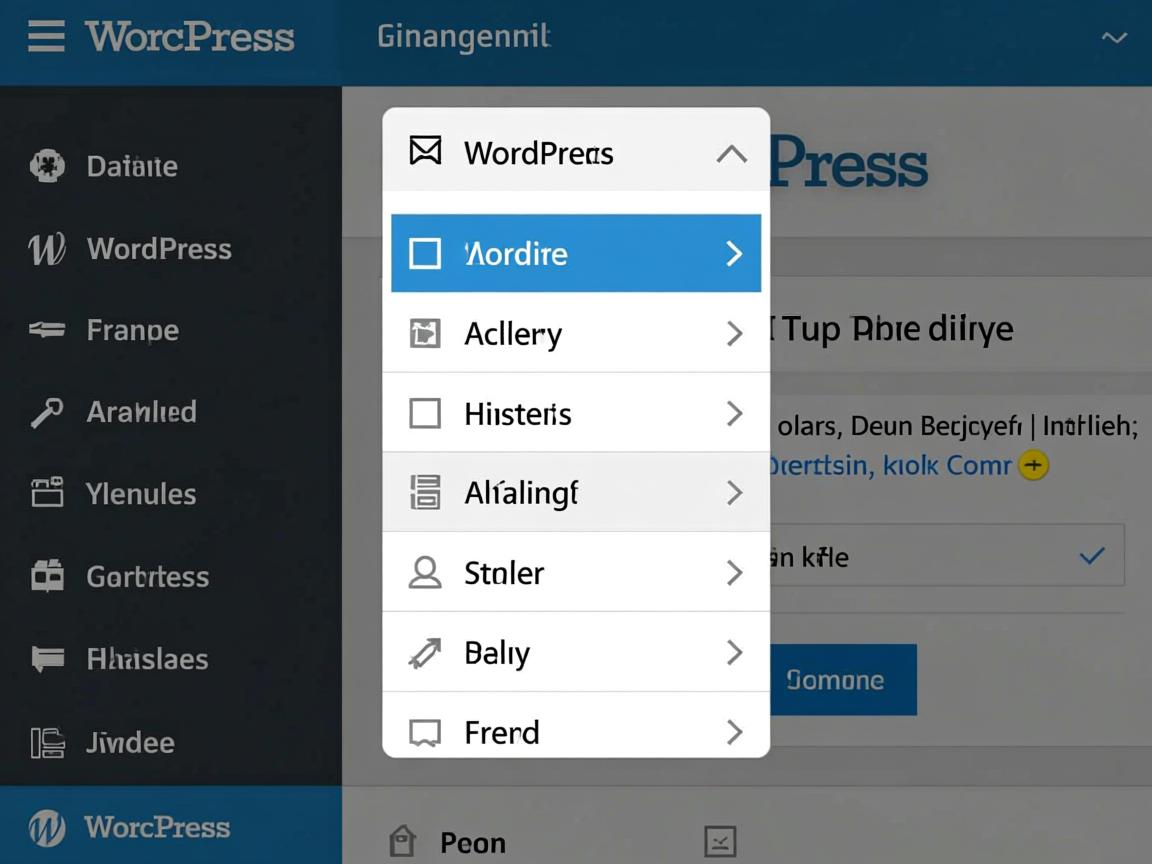This screenshot has height=864, width=1152.
Task: Open the Ylenules calendar icon
Action: pos(46,494)
